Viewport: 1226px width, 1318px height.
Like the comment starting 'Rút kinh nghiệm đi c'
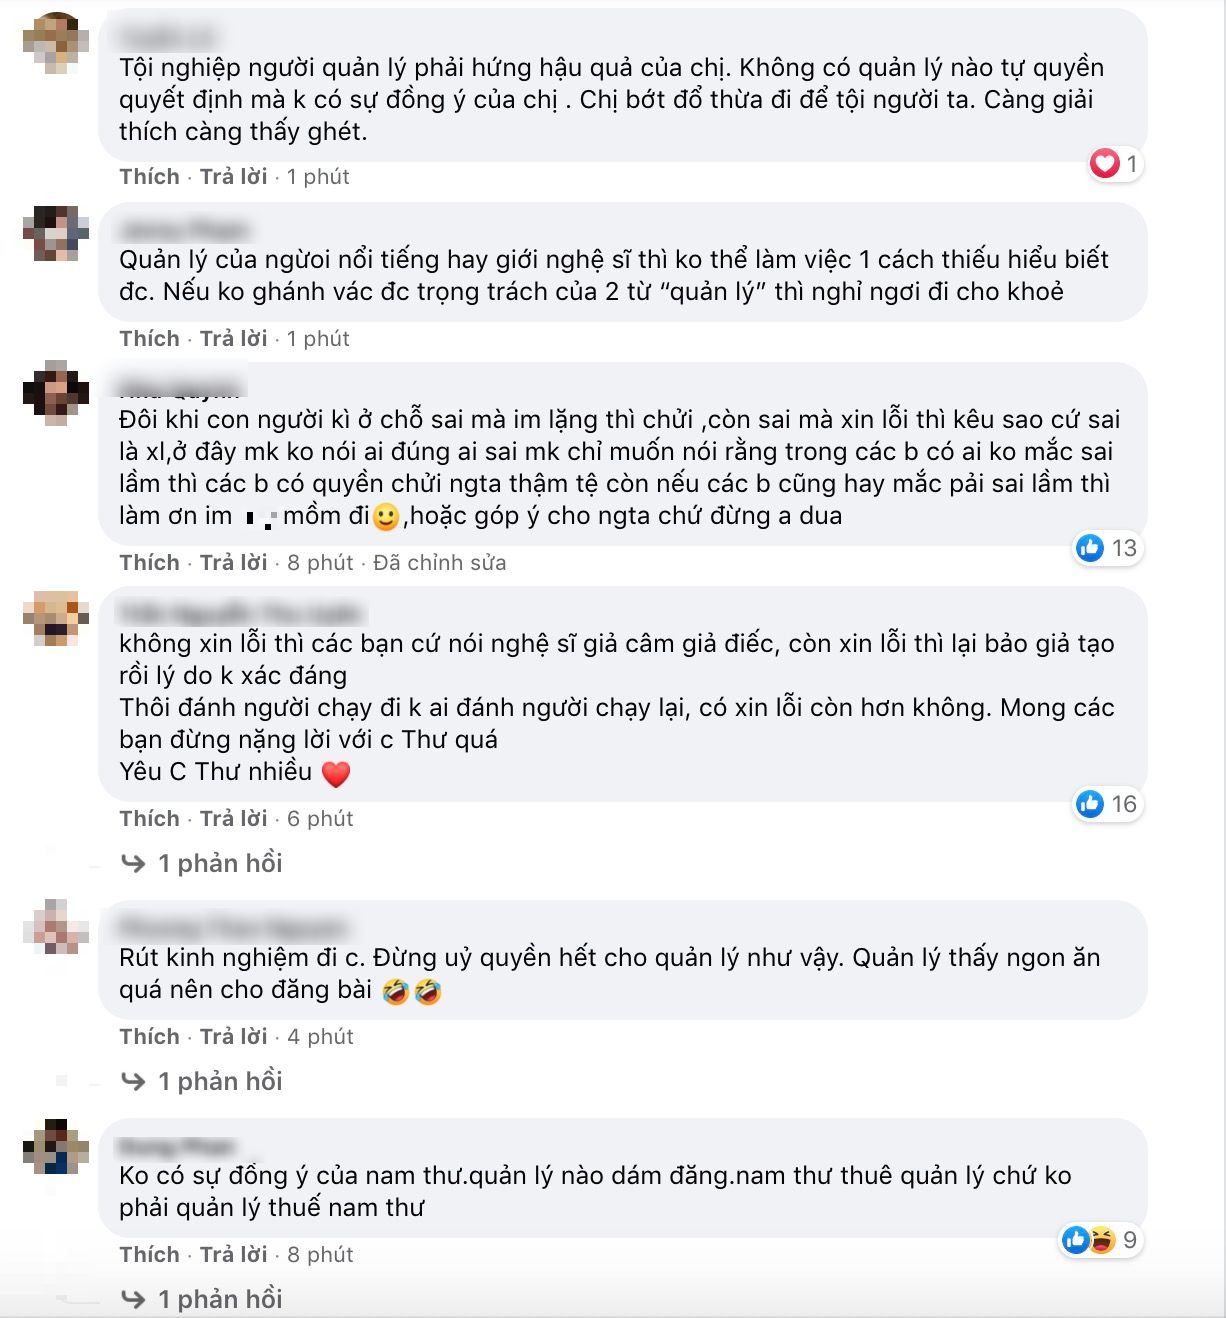coord(149,1037)
